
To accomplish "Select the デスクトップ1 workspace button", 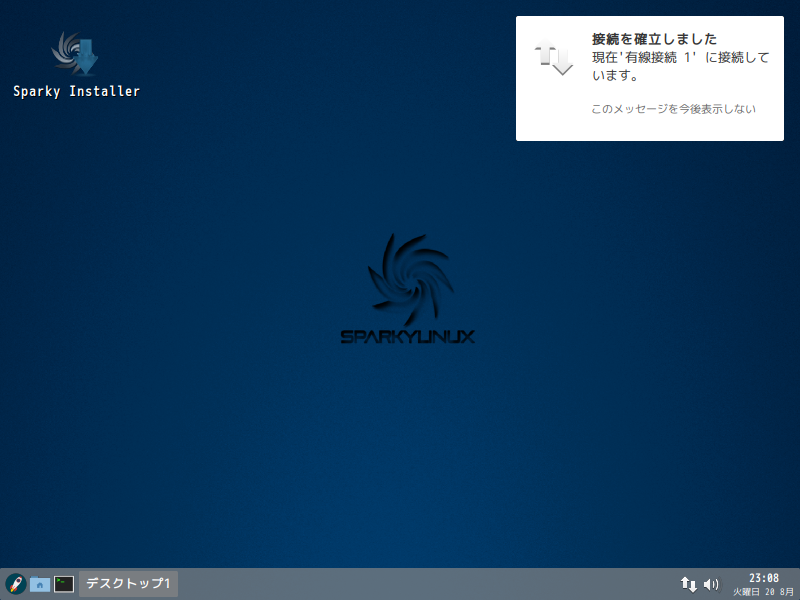I will coord(128,584).
